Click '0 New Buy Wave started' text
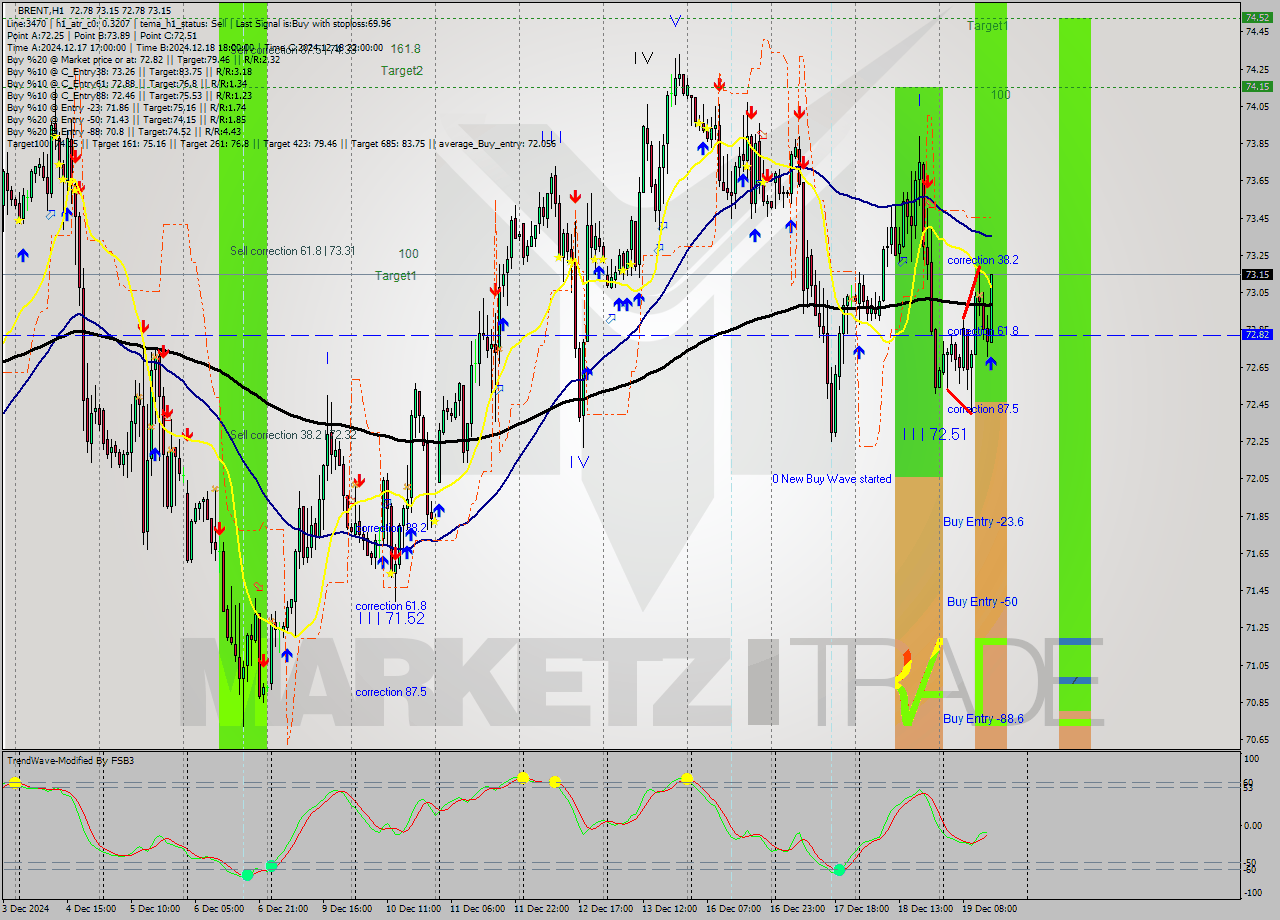Image resolution: width=1280 pixels, height=920 pixels. click(831, 479)
